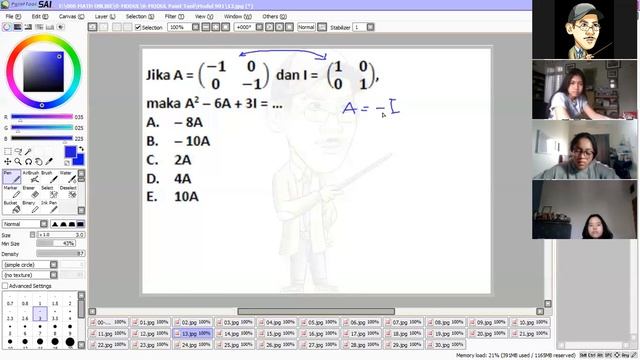The width and height of the screenshot is (640, 360).
Task: Activate the eyedropper color picker tool
Action: pyautogui.click(x=49, y=162)
